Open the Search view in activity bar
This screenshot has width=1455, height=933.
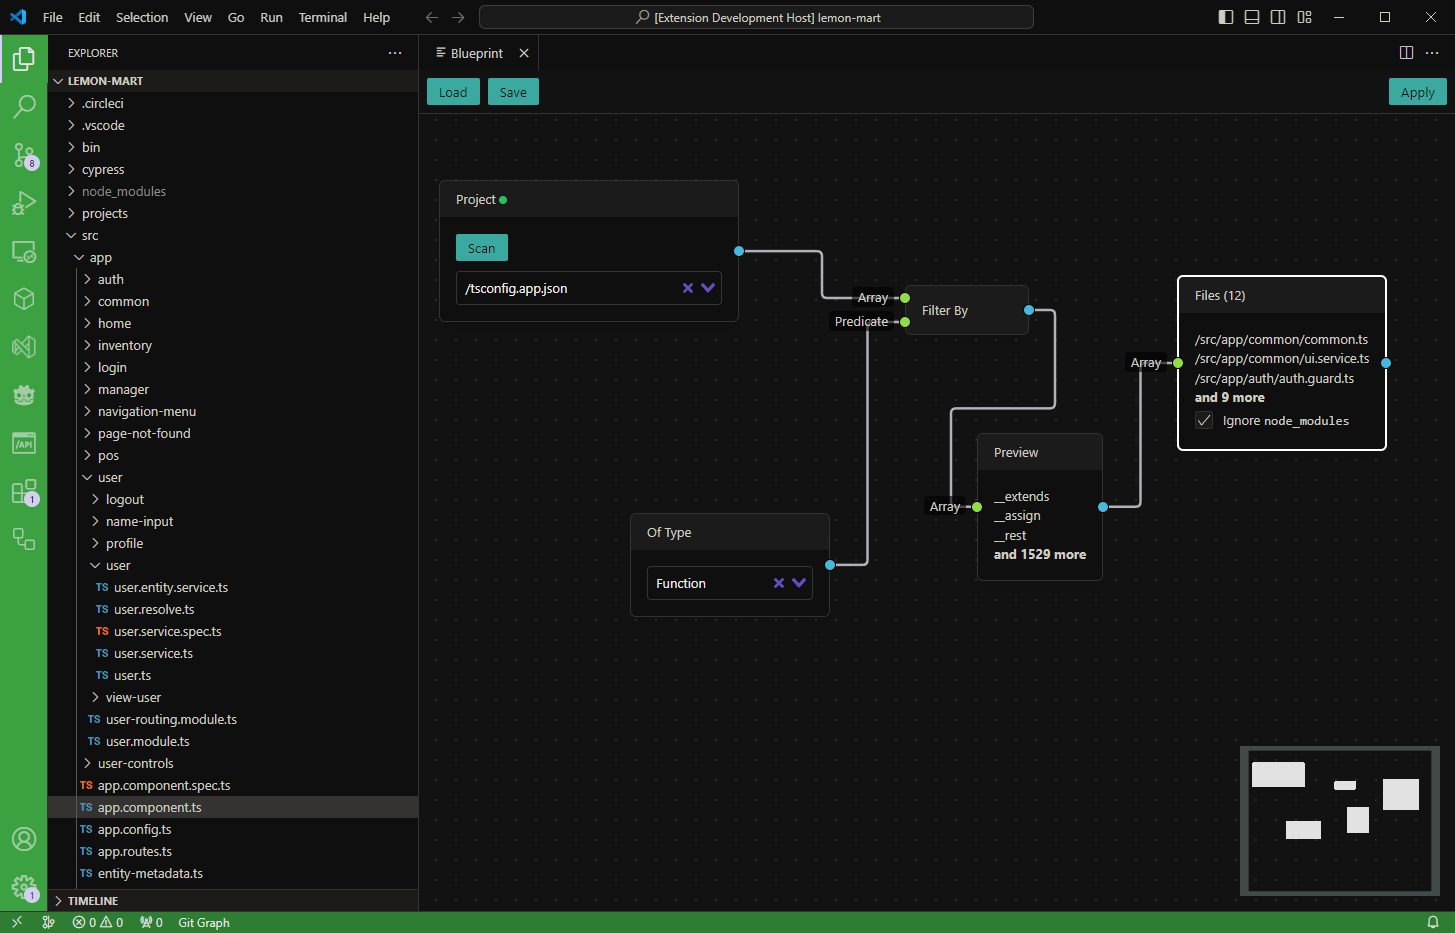click(x=24, y=107)
